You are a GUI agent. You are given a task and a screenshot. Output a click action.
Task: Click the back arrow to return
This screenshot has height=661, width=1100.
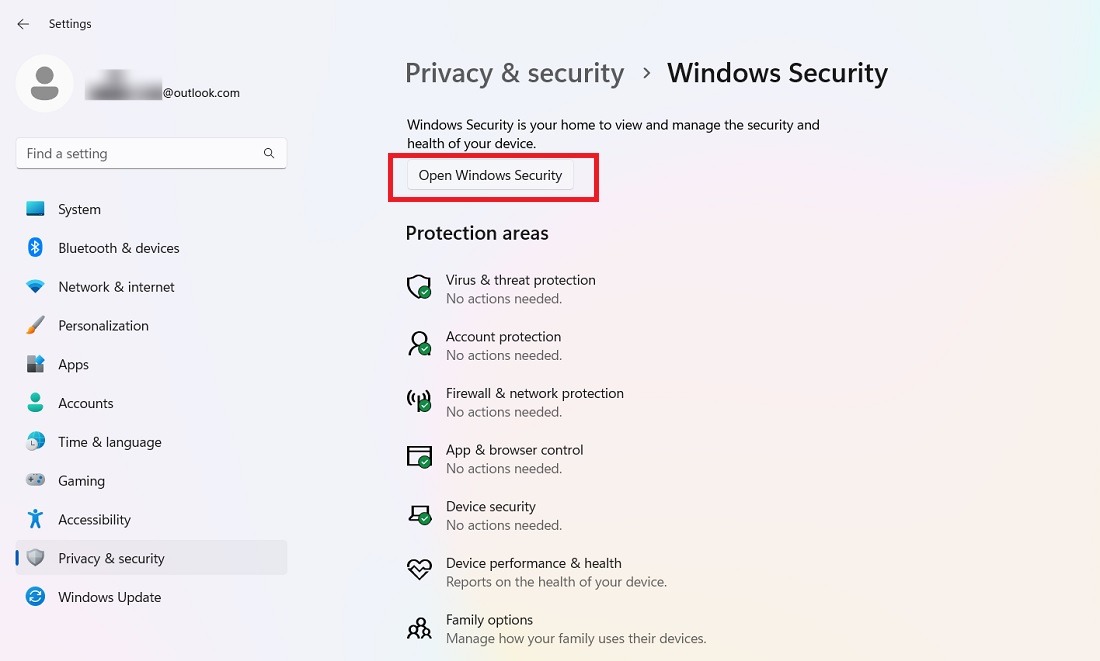pyautogui.click(x=22, y=23)
